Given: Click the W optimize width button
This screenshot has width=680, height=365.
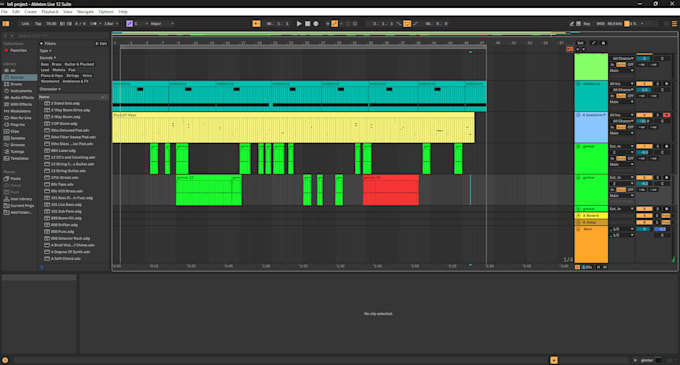Looking at the screenshot, I should pyautogui.click(x=605, y=267).
